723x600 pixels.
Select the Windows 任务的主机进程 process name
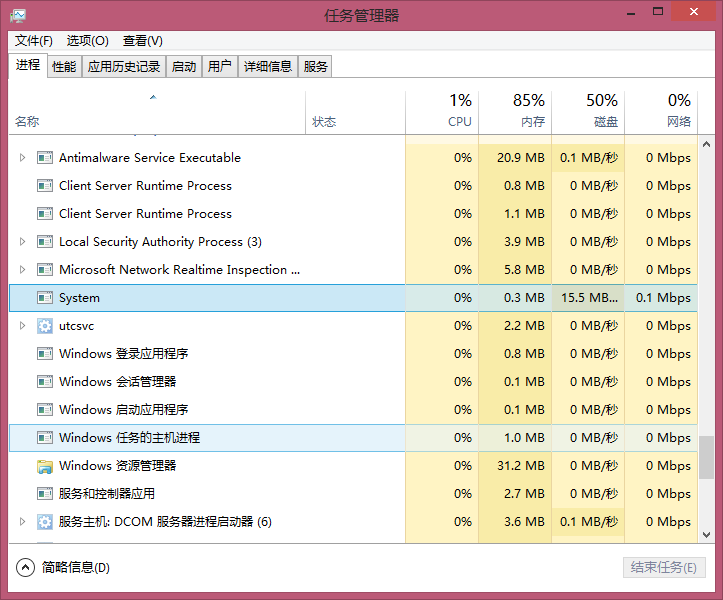click(130, 438)
